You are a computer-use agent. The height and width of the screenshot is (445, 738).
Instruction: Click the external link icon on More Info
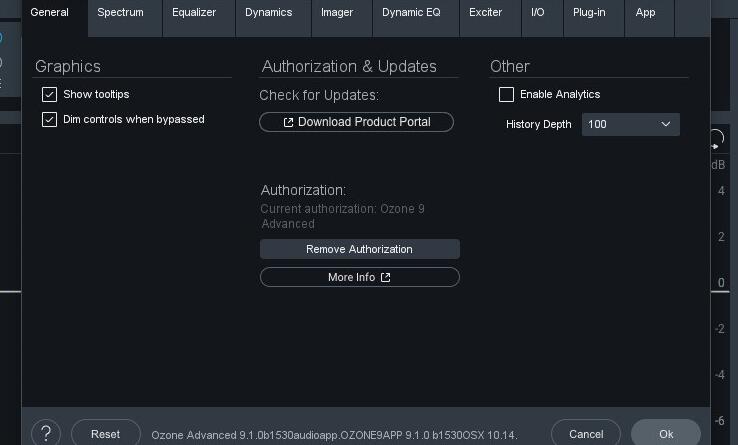[x=385, y=277]
